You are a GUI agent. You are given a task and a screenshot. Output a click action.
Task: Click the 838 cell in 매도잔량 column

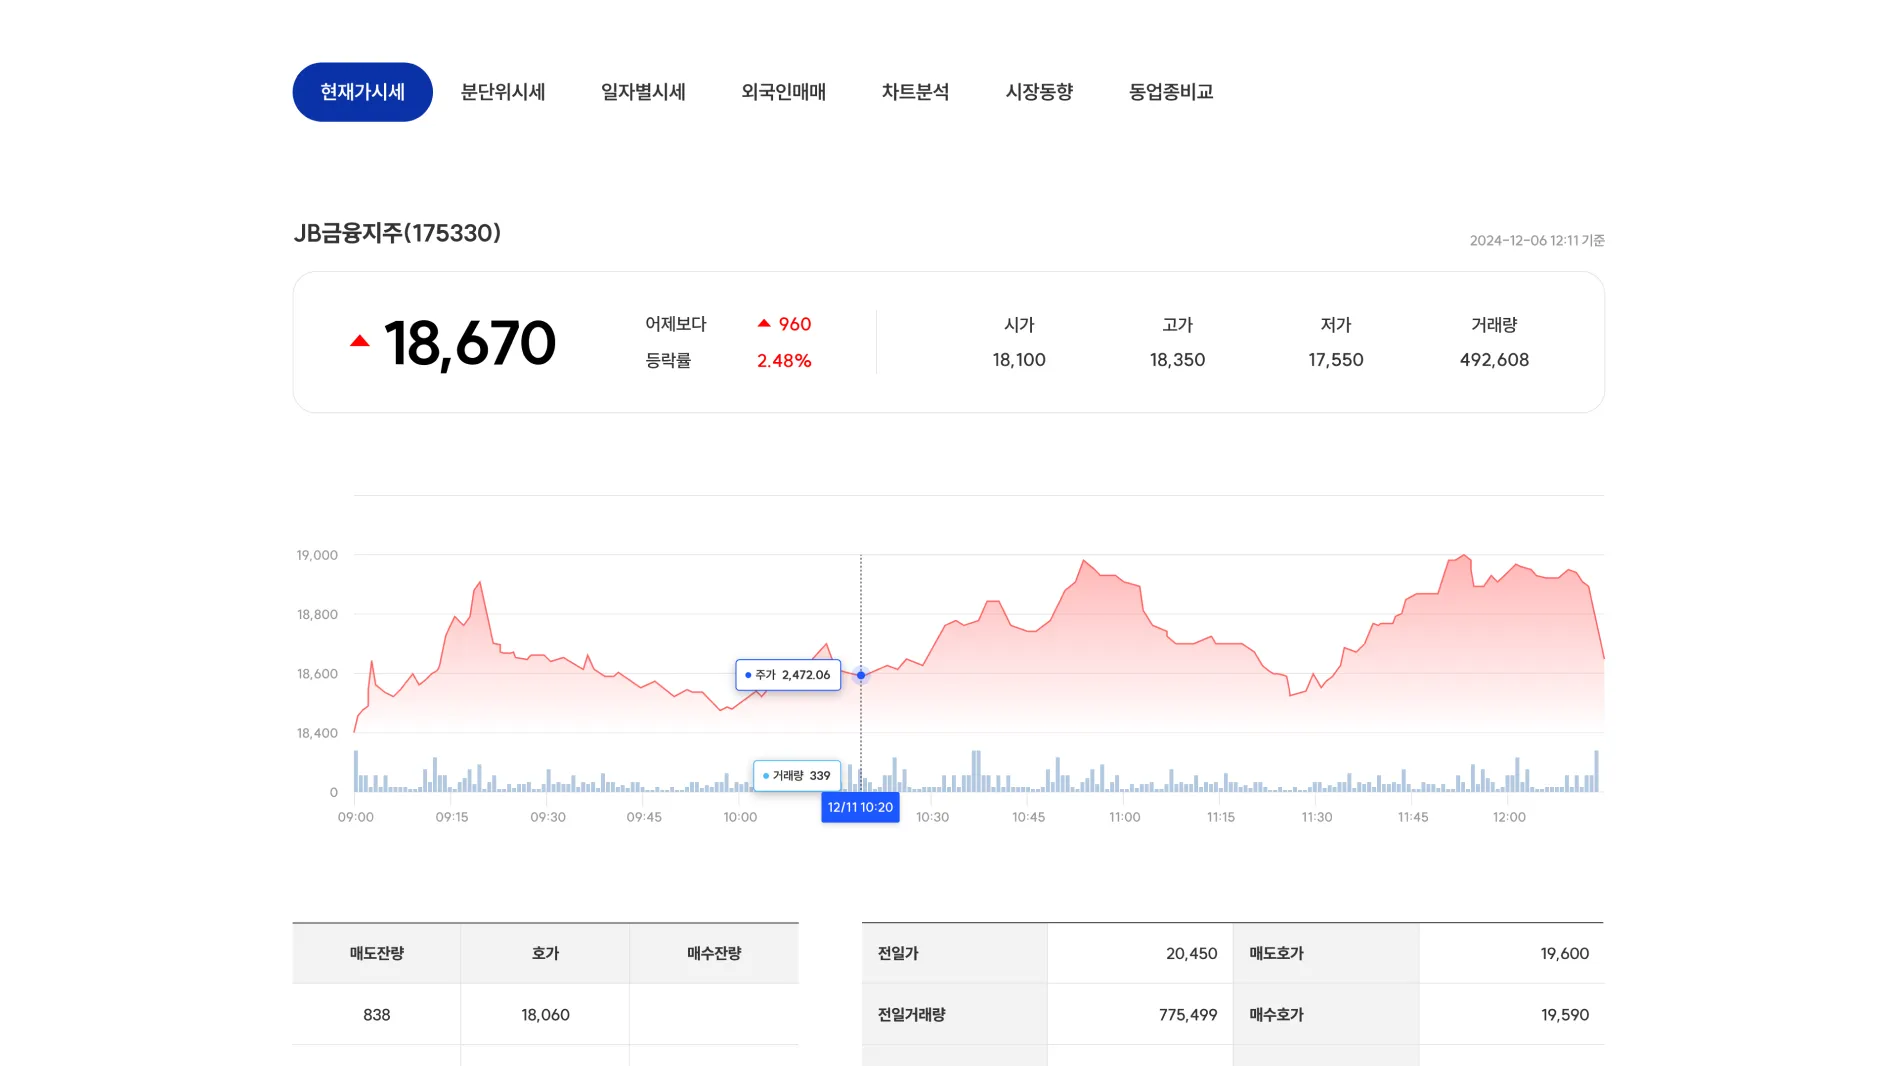click(377, 1015)
